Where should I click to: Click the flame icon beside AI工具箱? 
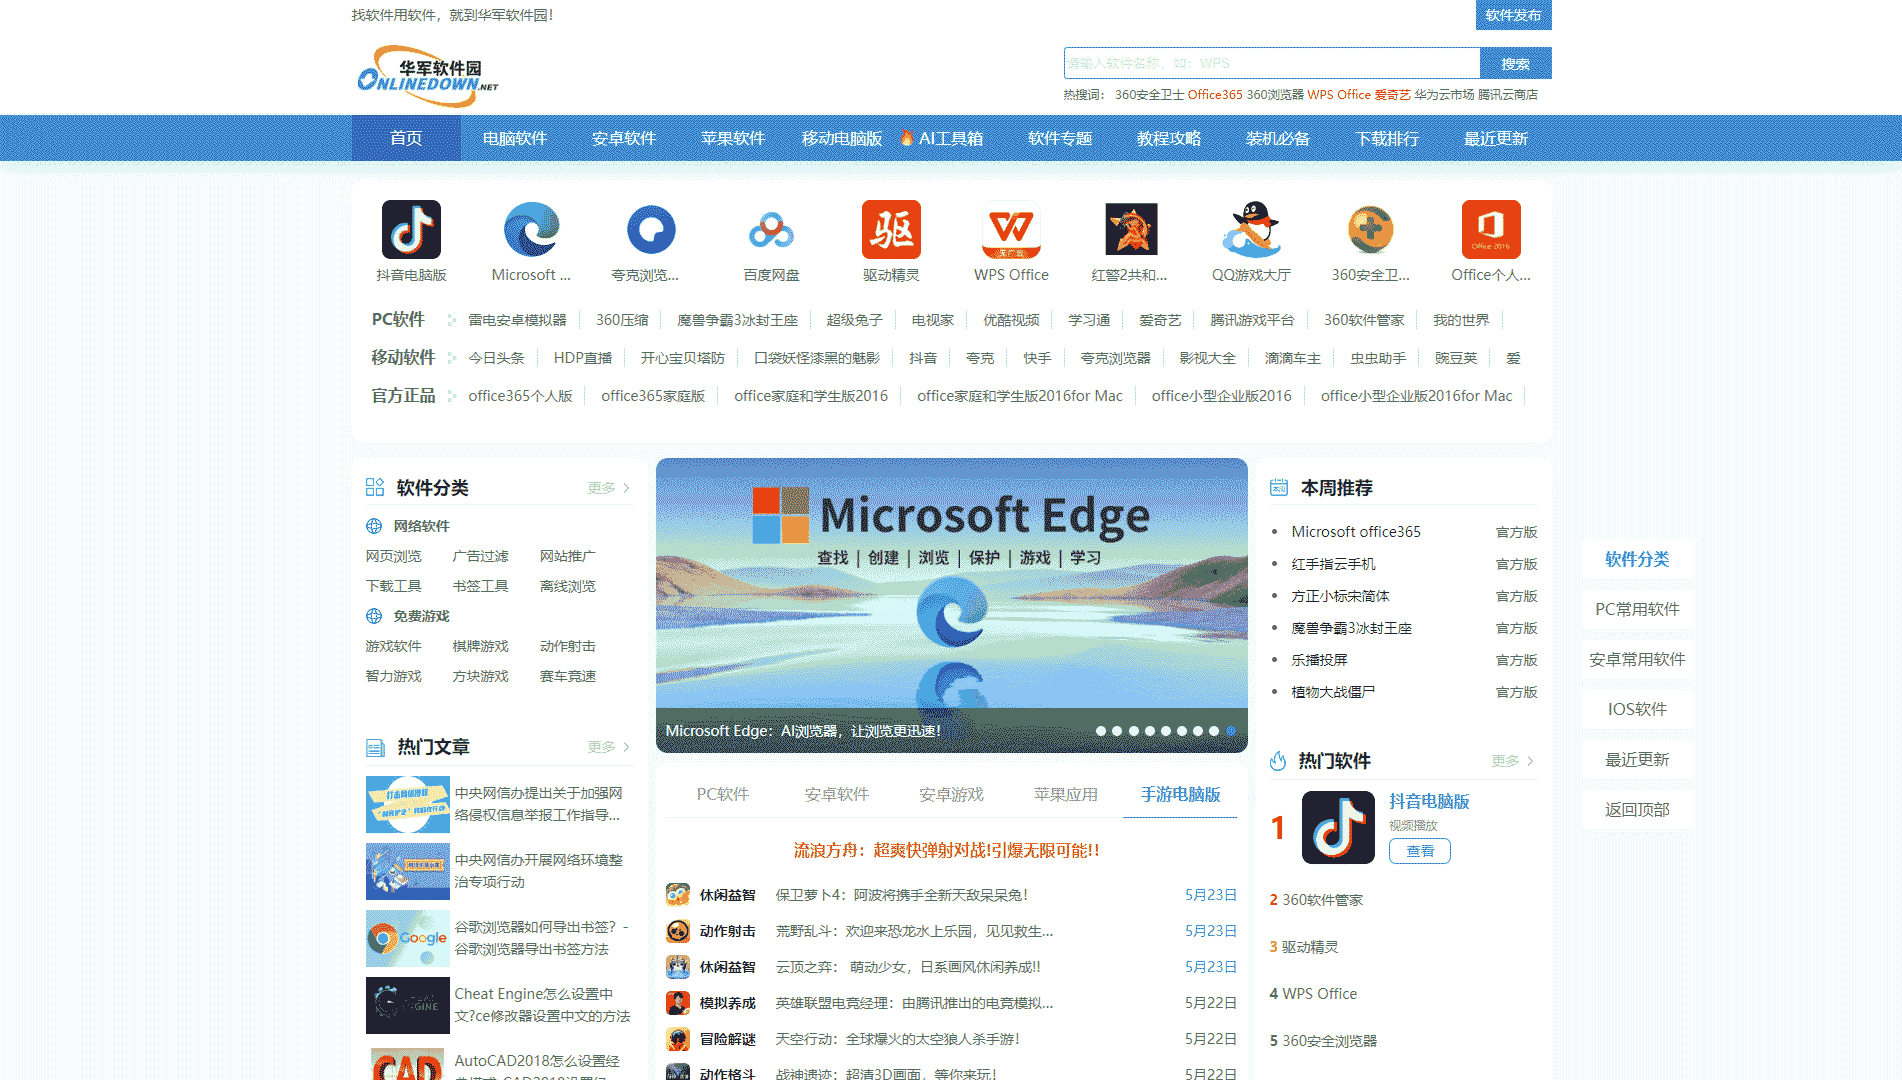pos(907,138)
